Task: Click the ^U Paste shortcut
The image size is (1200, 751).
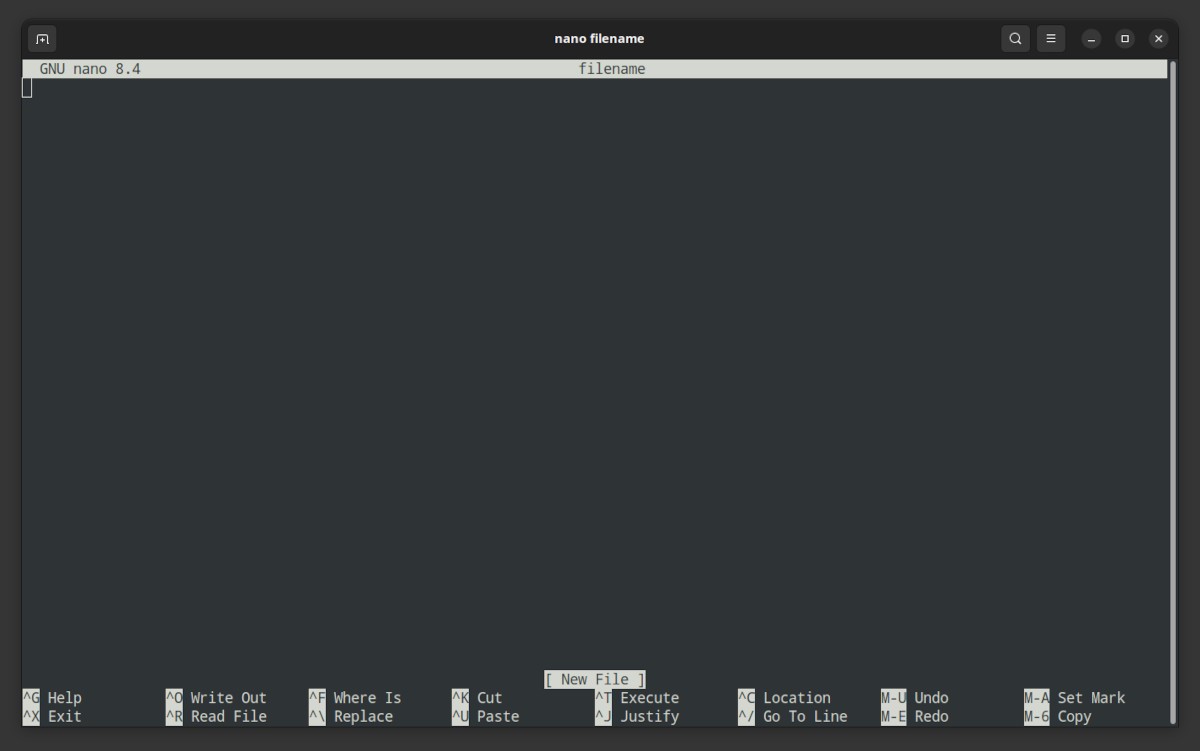Action: (x=486, y=716)
